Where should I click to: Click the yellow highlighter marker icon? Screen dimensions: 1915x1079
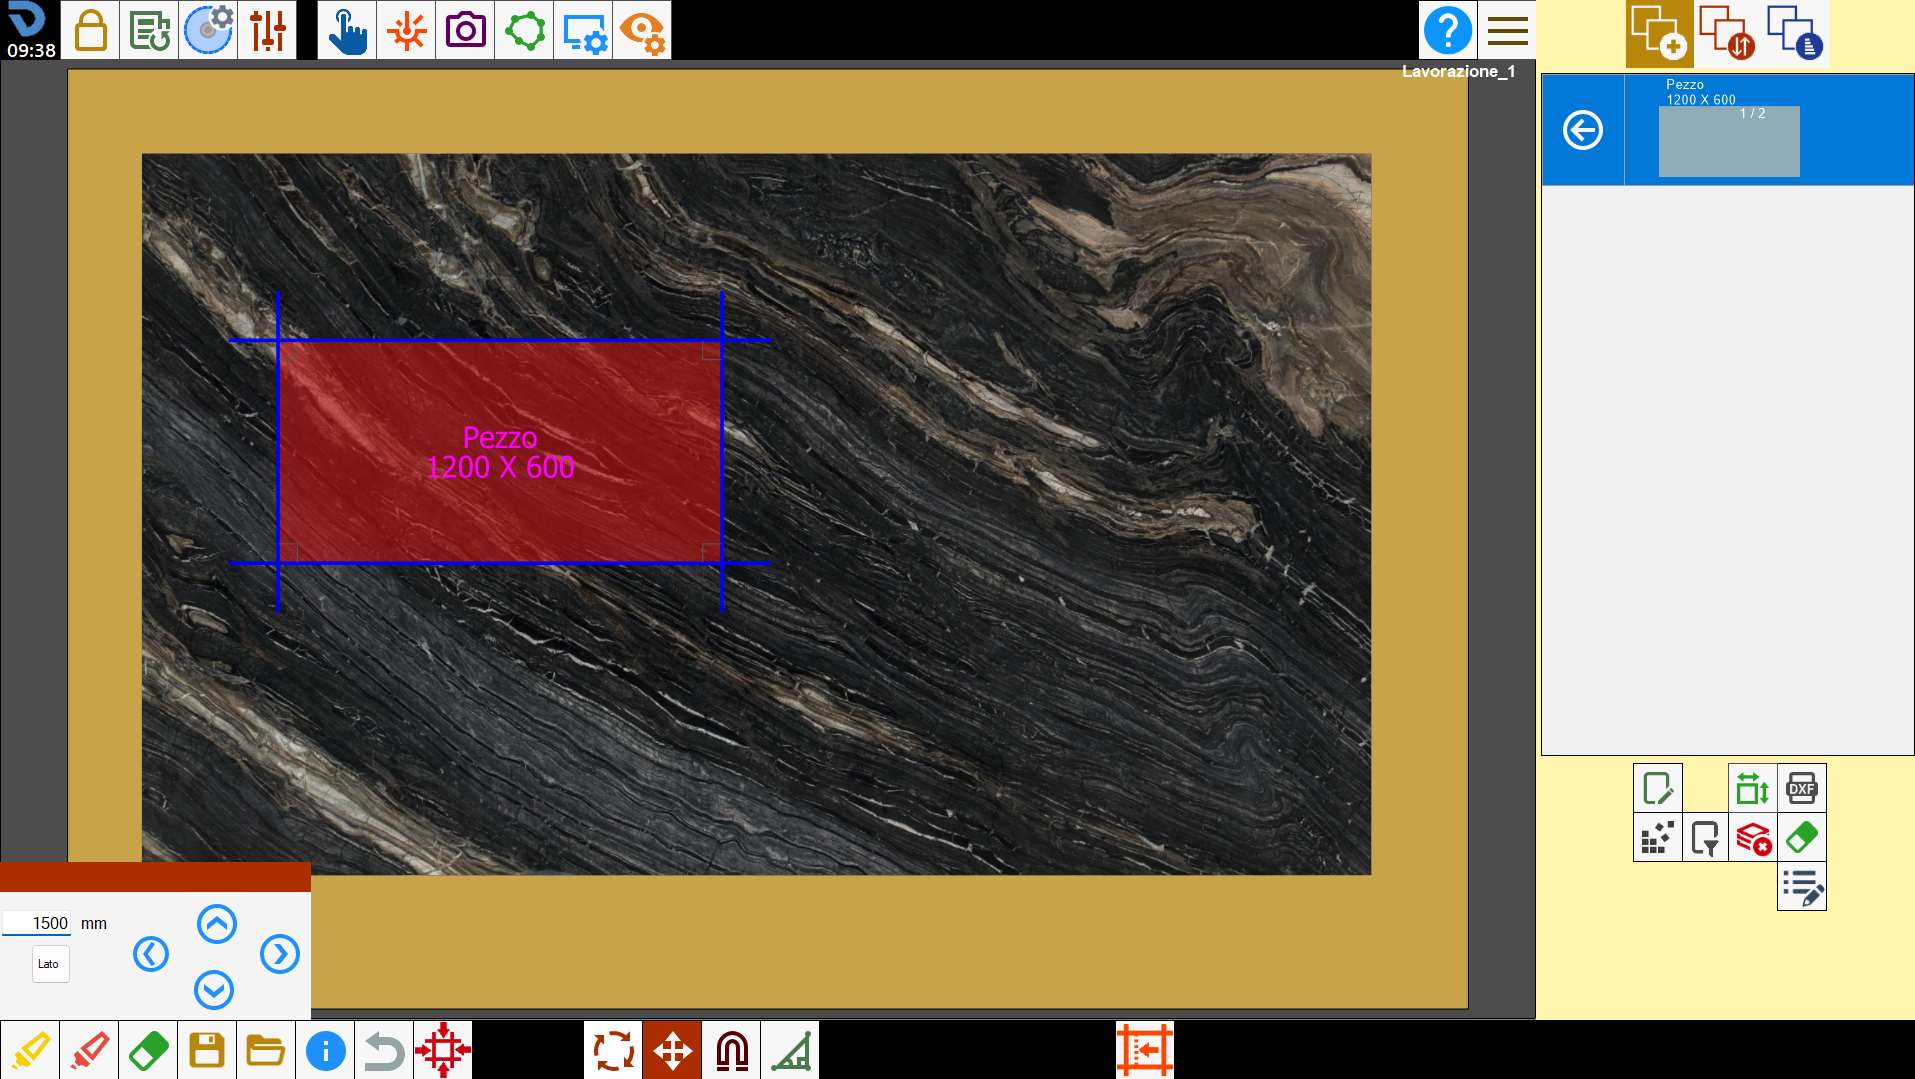30,1050
